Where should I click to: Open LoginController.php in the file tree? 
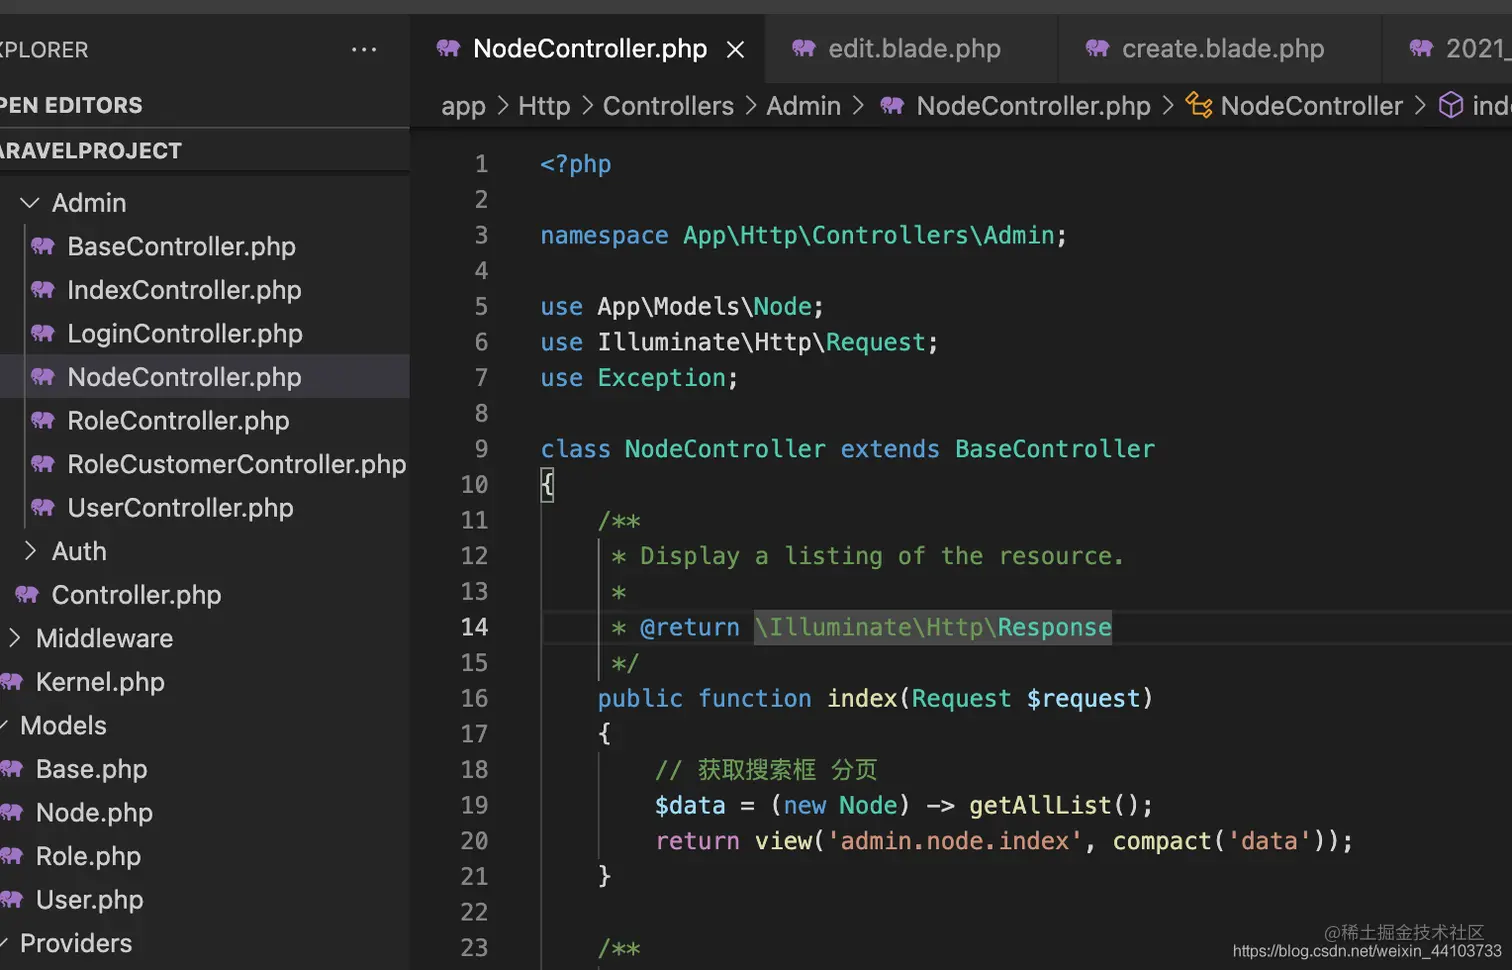pyautogui.click(x=184, y=333)
